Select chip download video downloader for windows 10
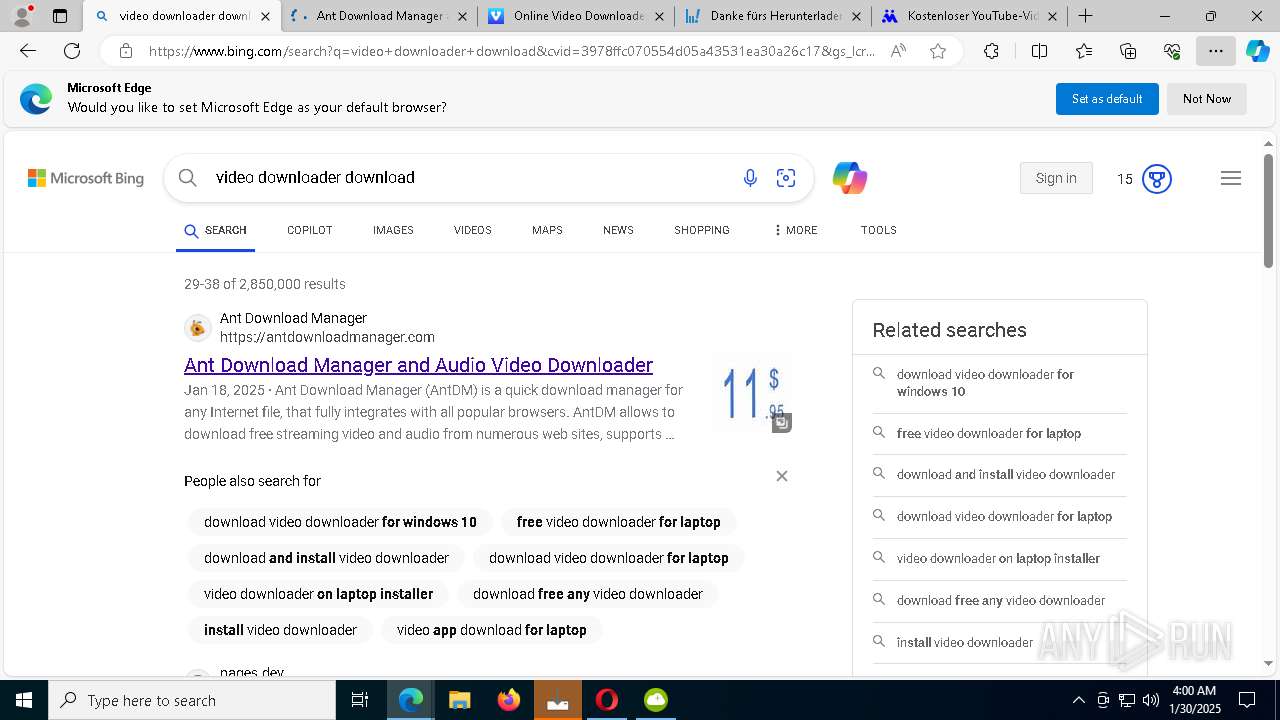 click(340, 522)
